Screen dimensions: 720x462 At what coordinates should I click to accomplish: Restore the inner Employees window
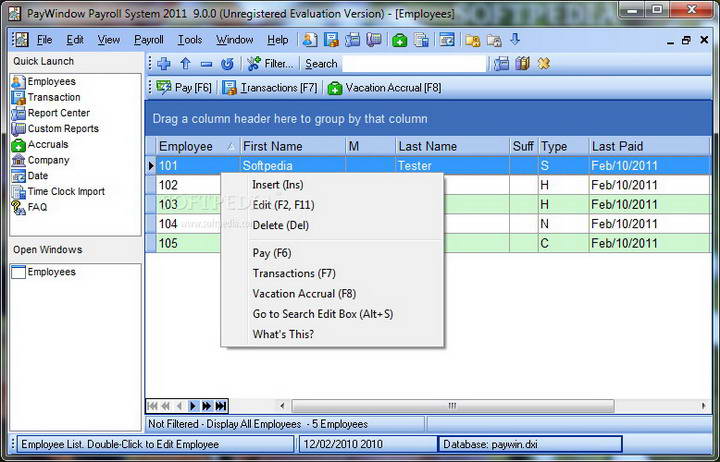click(x=686, y=40)
